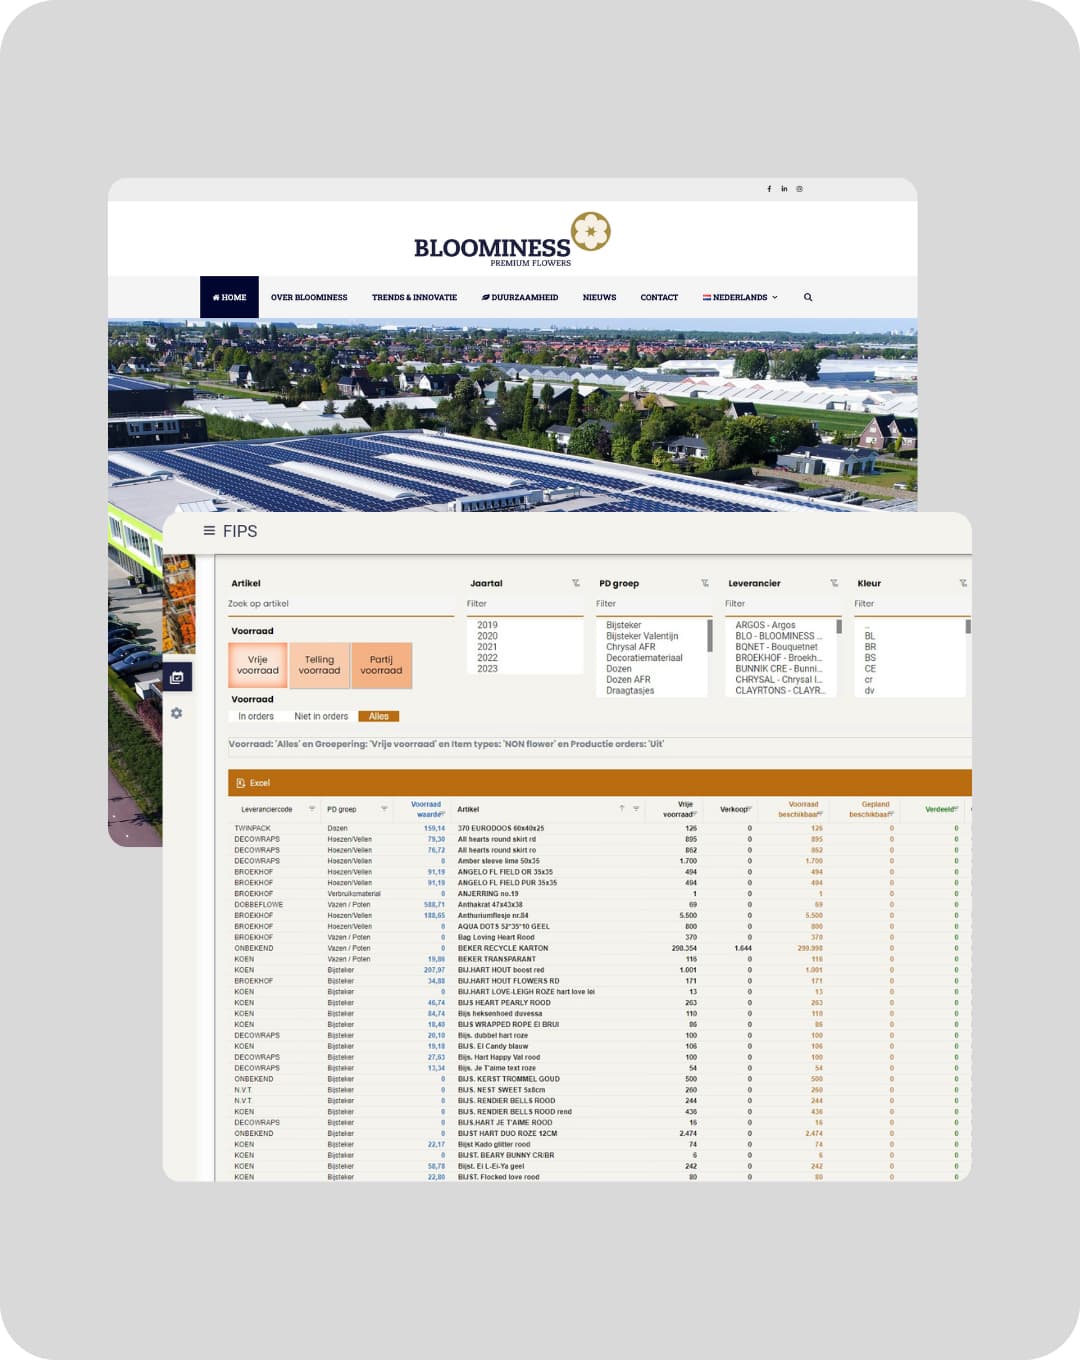Open the Leveranciercode column filter dropdown

coord(312,809)
